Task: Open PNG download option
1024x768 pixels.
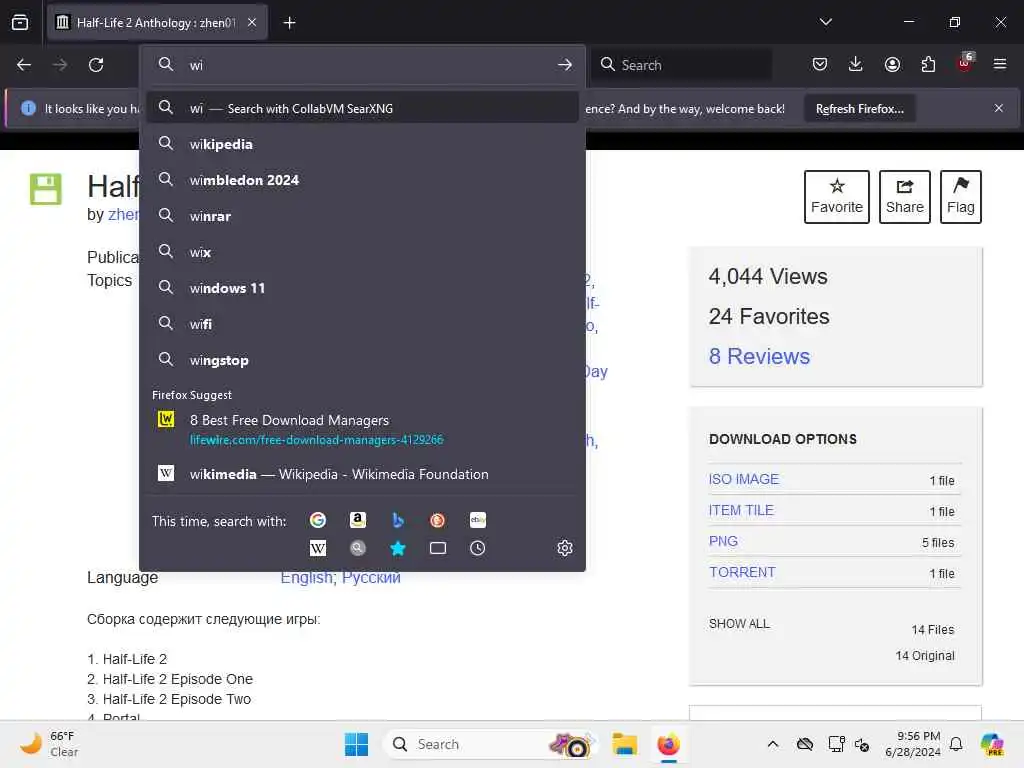Action: pyautogui.click(x=724, y=541)
